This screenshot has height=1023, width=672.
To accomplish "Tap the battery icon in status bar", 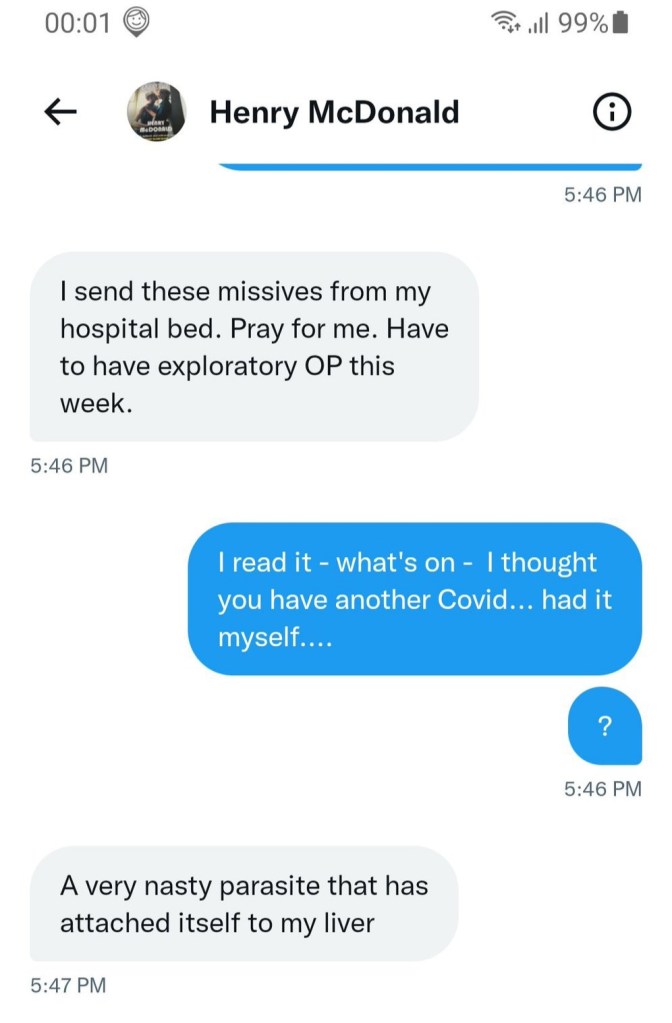I will click(x=620, y=22).
